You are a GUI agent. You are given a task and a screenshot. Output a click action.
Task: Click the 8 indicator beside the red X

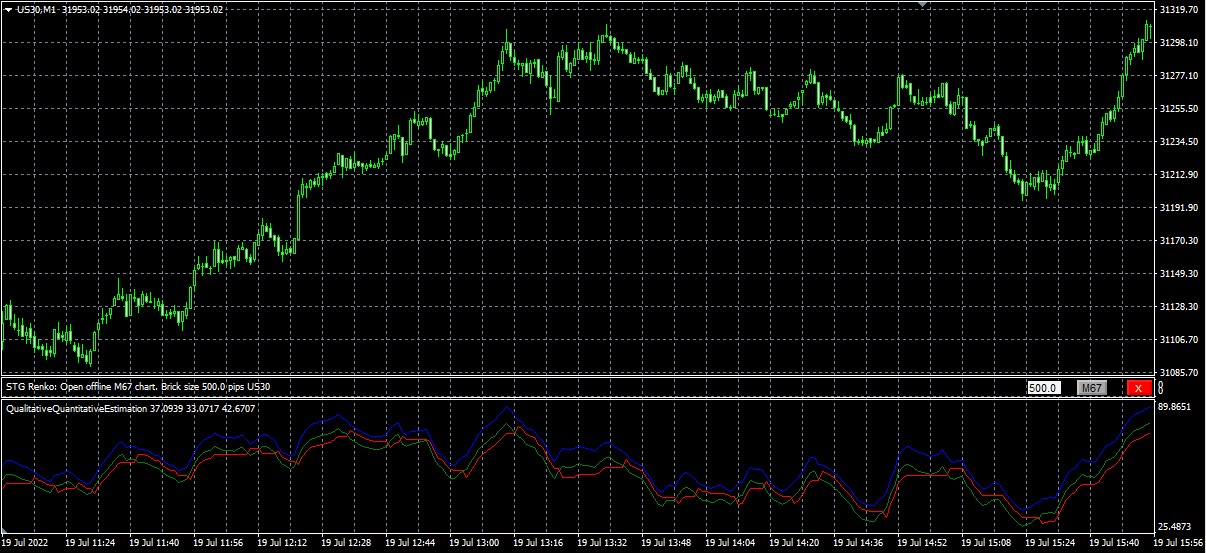(x=1161, y=387)
